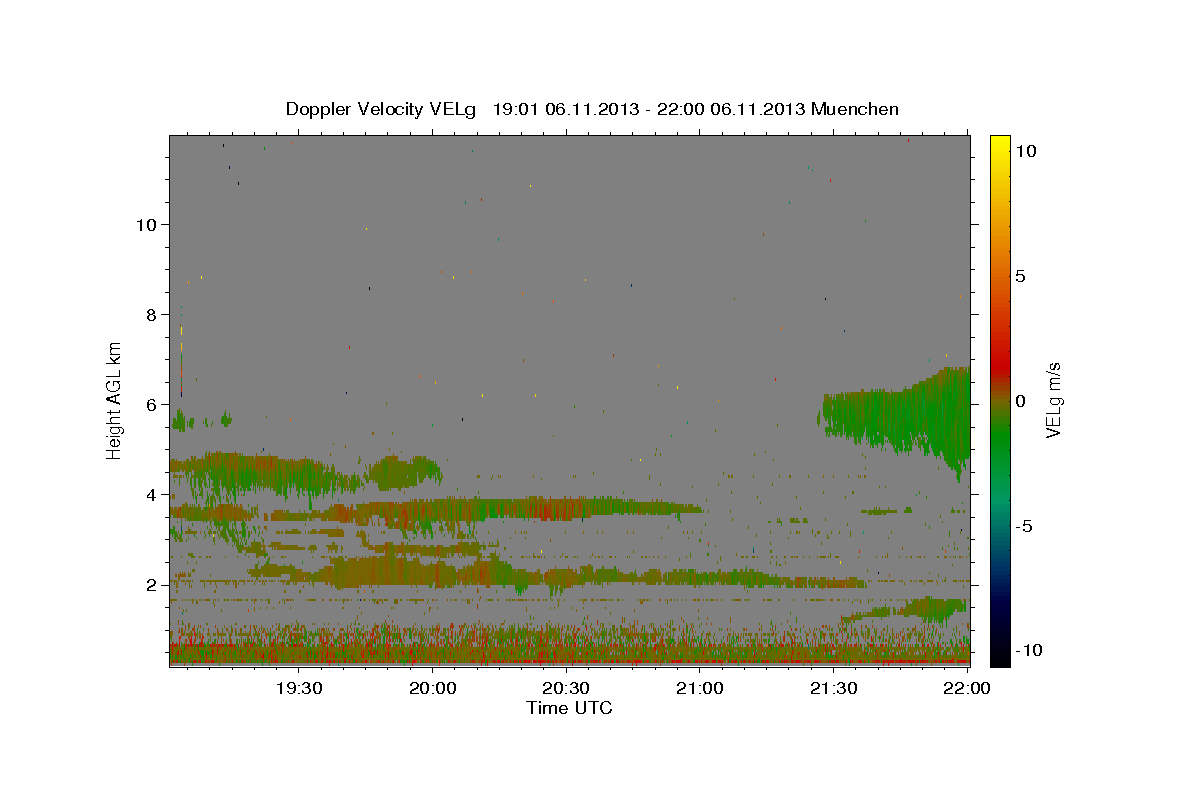This screenshot has width=1200, height=800.
Task: Click the '20:30' time axis label
Action: coord(566,688)
